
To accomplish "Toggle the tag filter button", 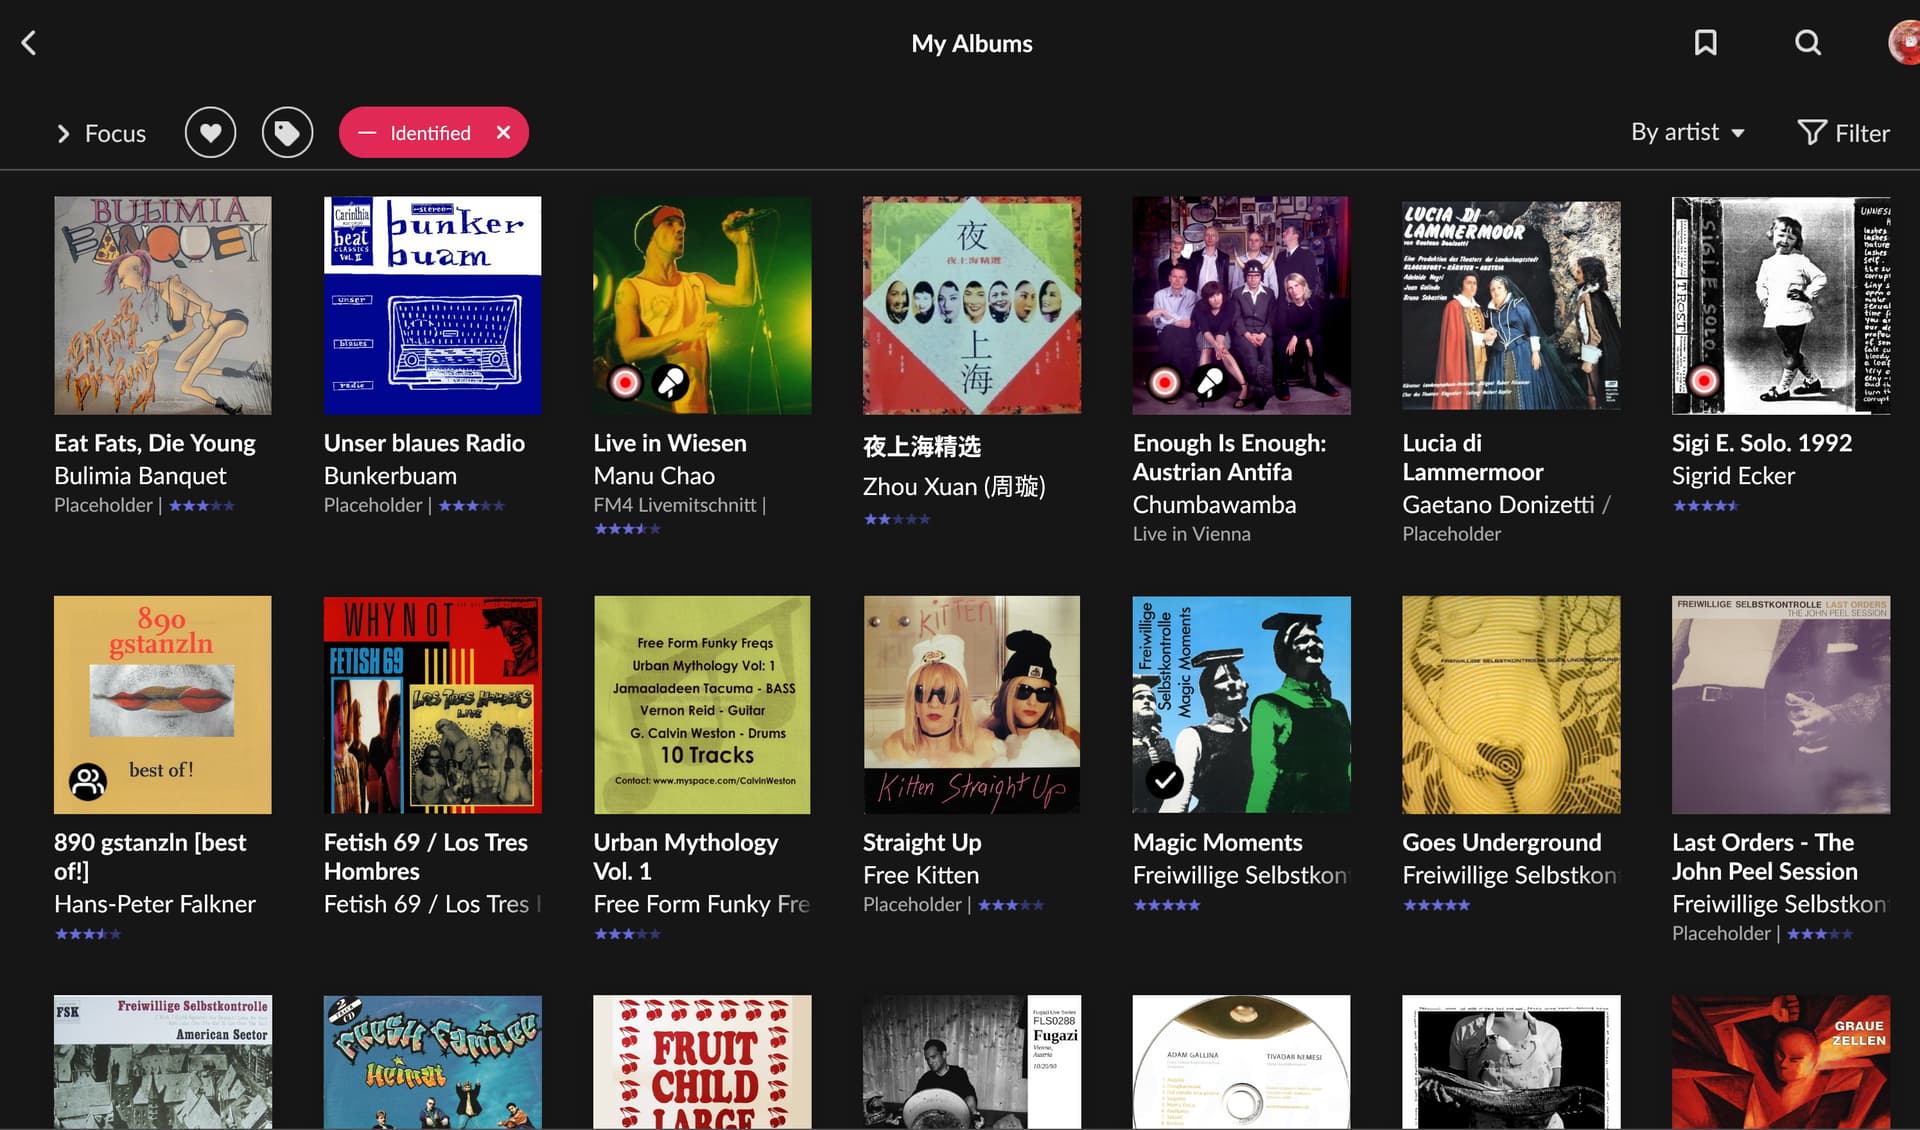I will tap(287, 133).
